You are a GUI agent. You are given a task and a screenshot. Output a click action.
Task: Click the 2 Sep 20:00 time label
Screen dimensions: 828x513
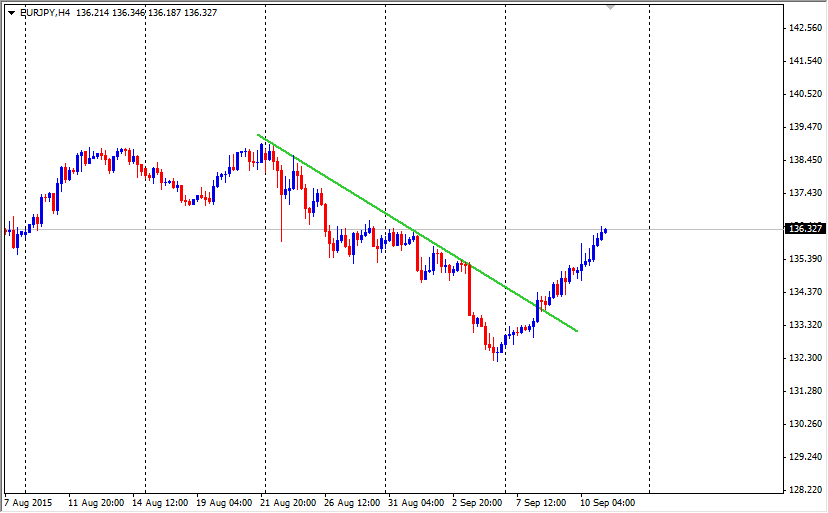click(477, 502)
